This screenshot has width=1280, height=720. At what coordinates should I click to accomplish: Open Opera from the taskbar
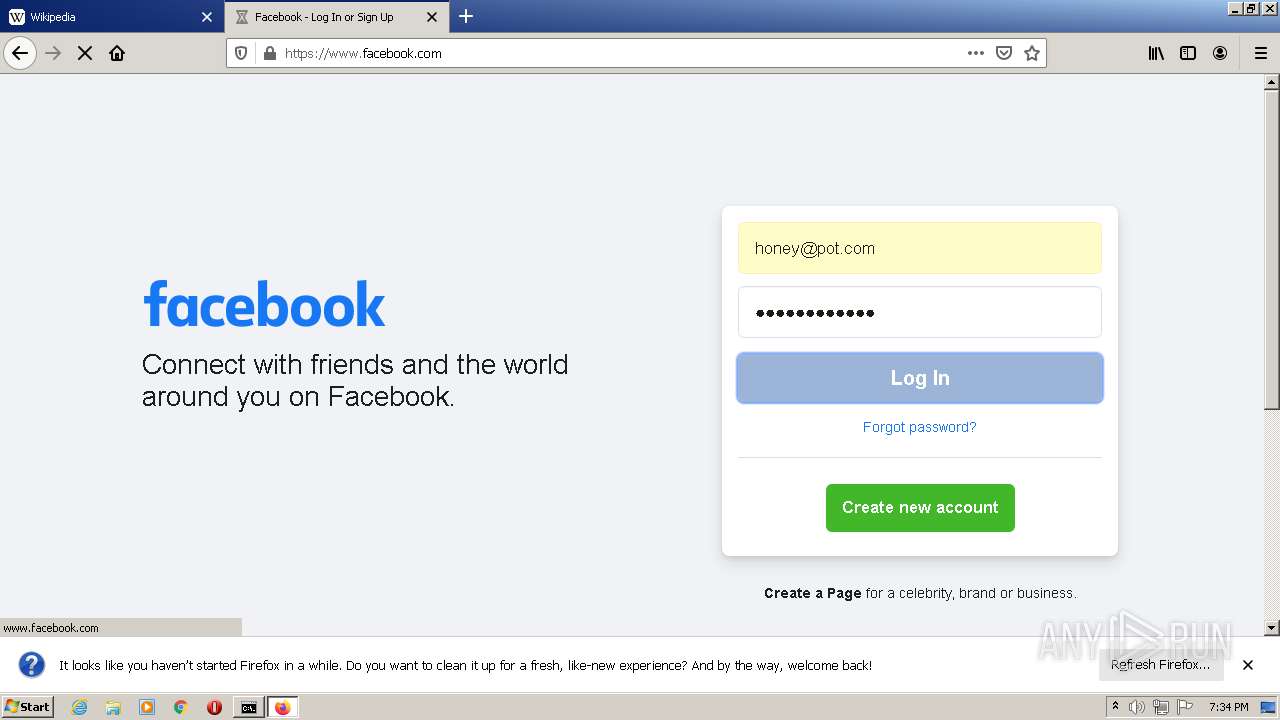click(214, 707)
